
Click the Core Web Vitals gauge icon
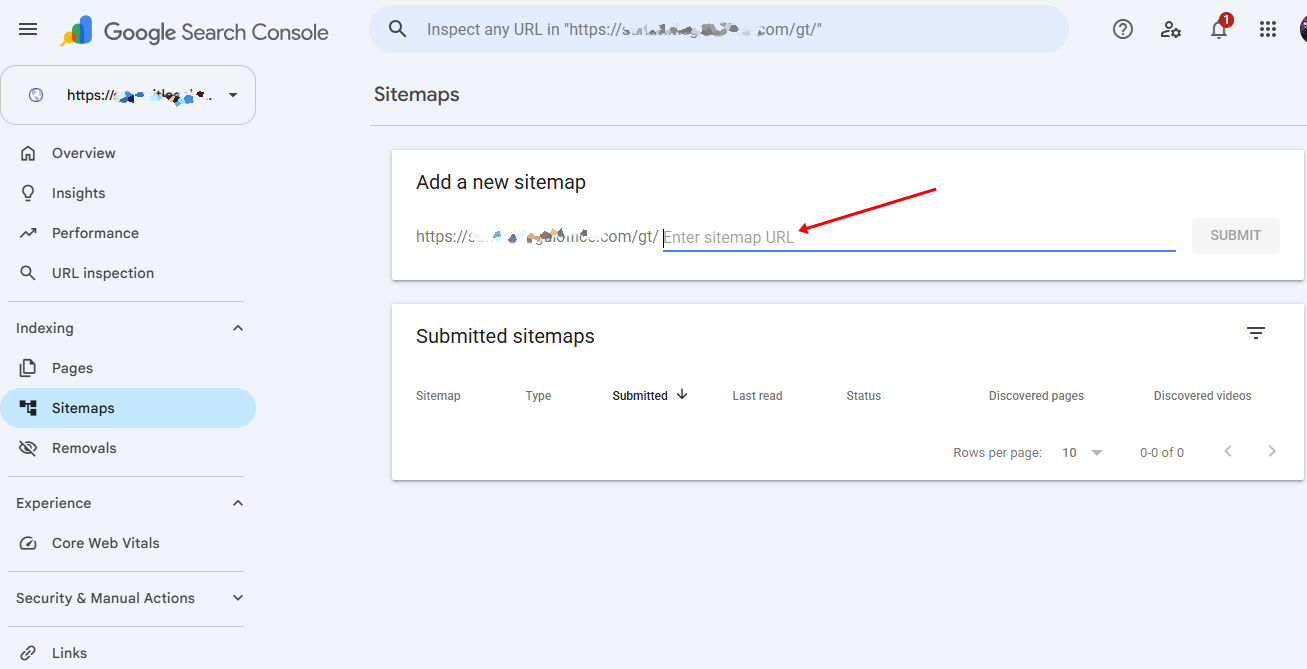(28, 543)
